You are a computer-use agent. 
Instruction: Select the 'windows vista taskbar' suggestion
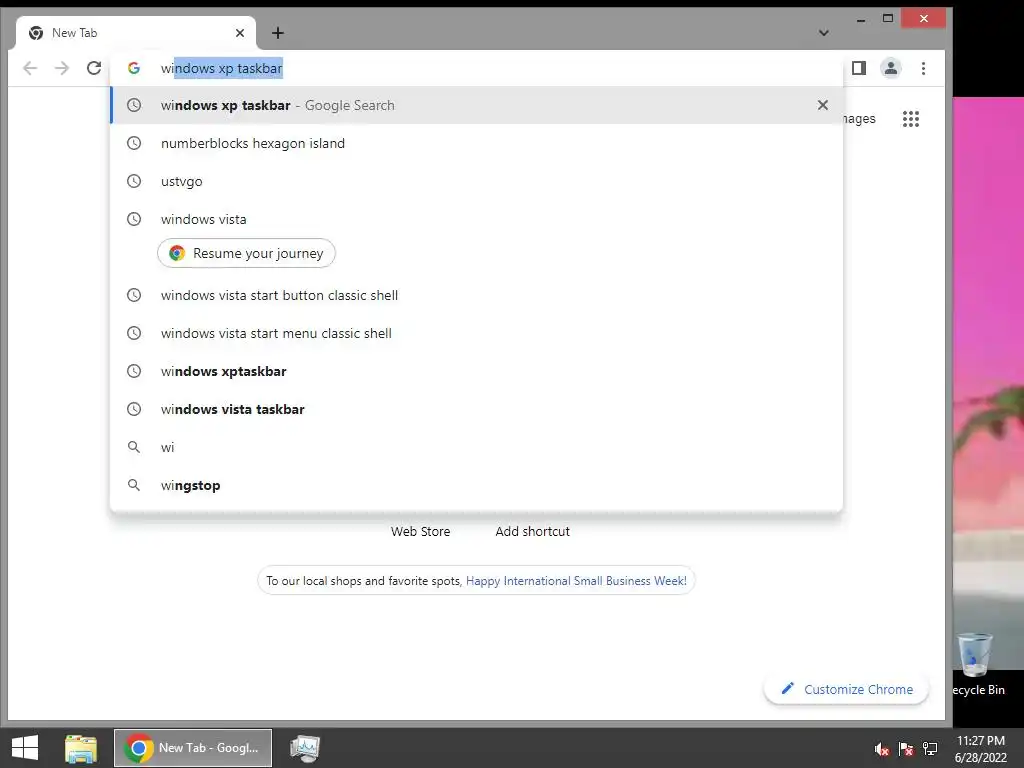(477, 409)
